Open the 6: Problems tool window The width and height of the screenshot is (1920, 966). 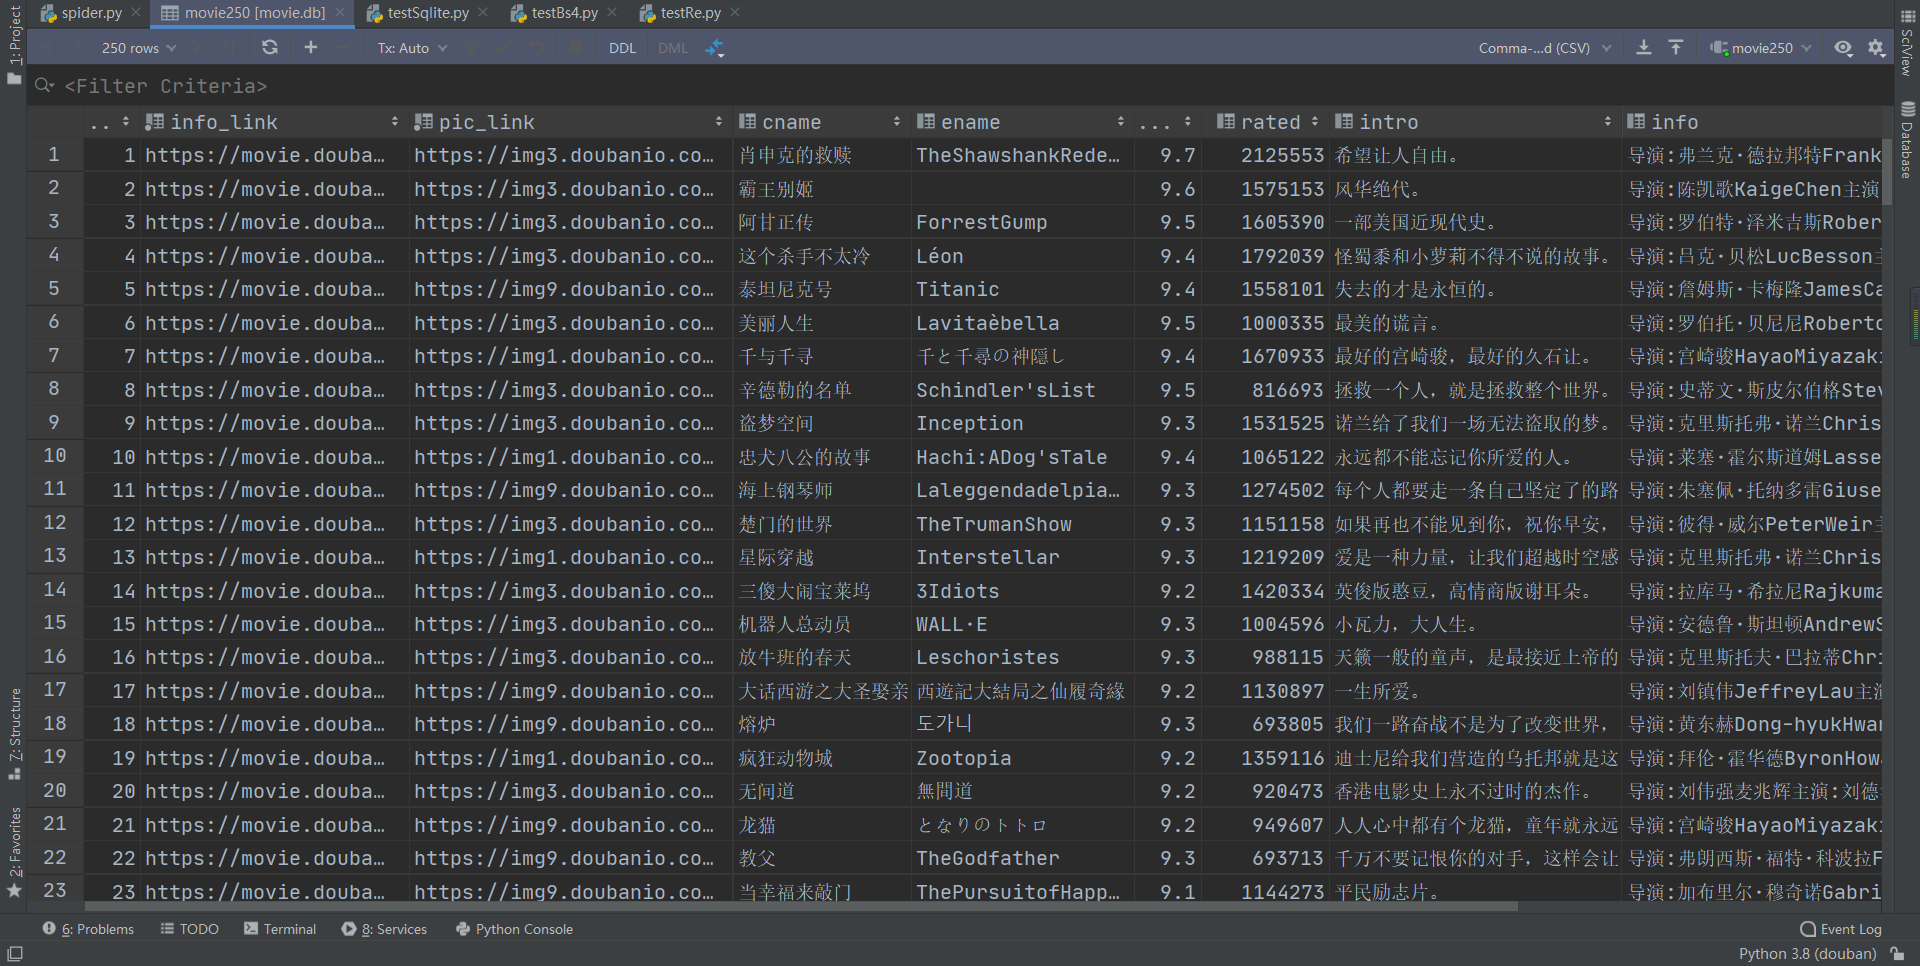coord(88,929)
